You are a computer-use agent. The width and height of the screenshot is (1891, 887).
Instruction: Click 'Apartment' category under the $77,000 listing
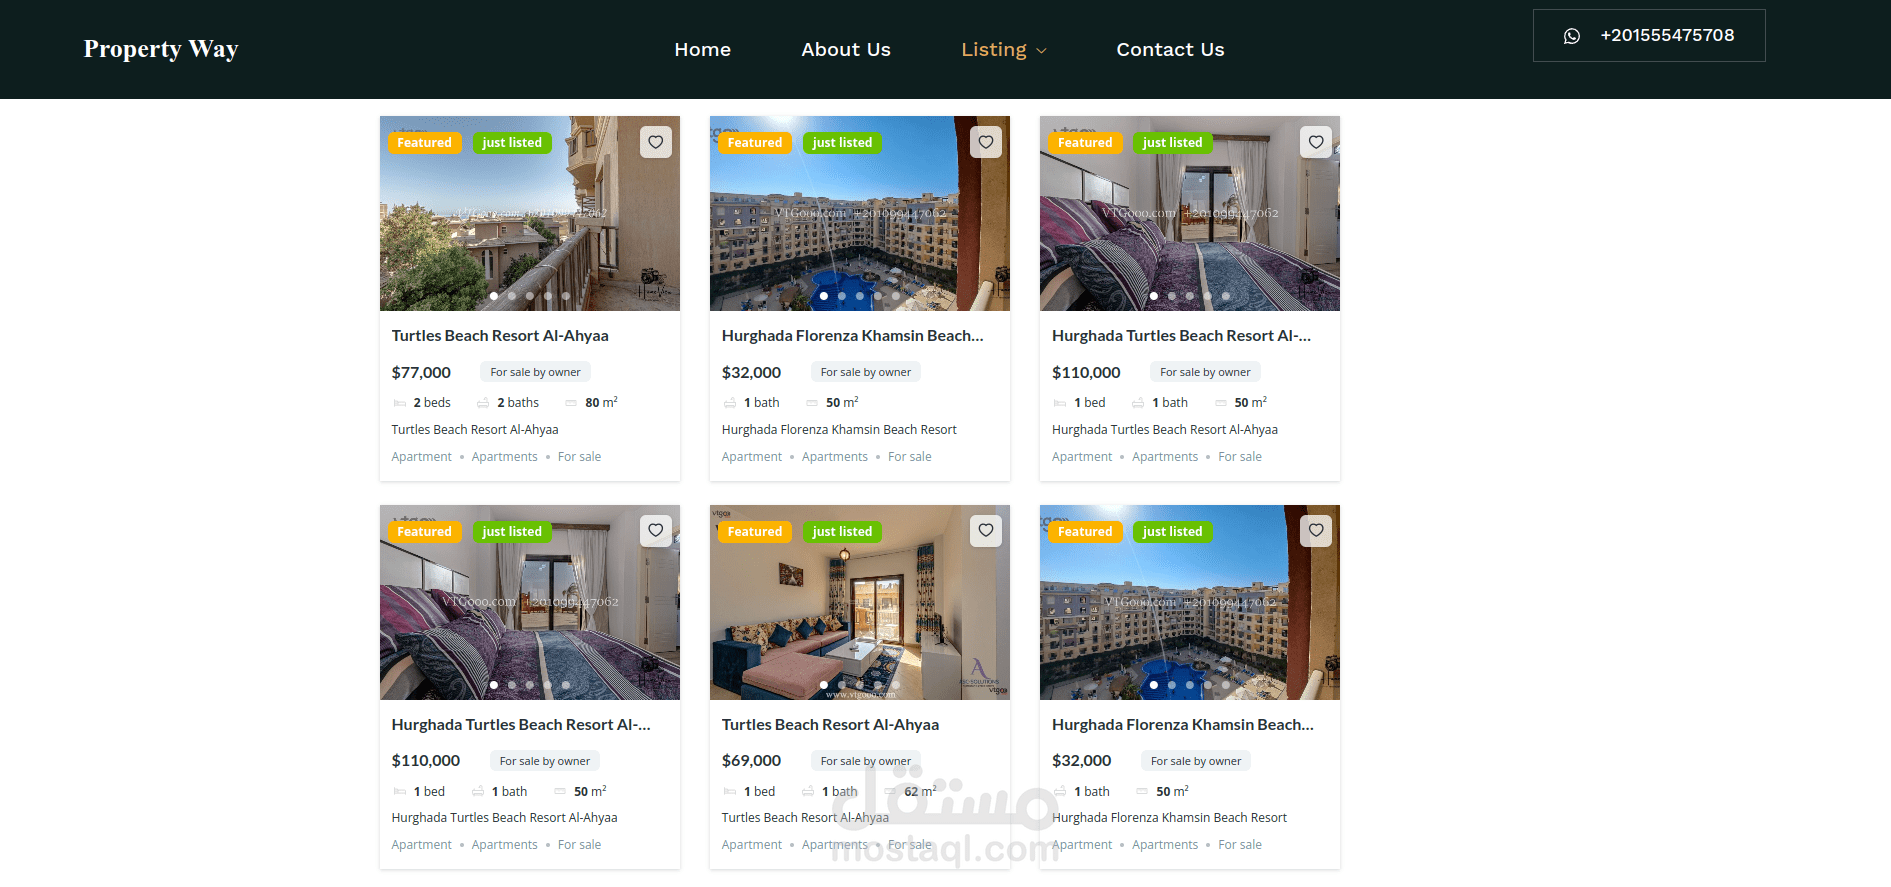422,457
